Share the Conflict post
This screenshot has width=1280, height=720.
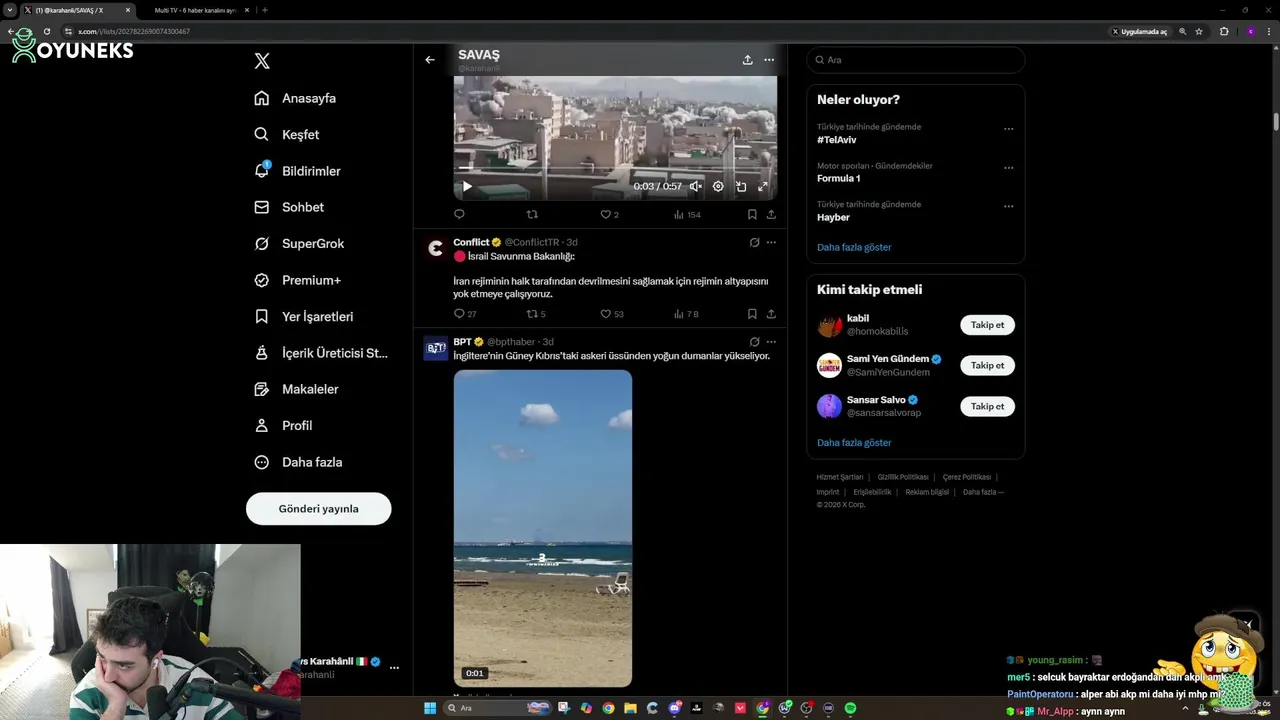(x=771, y=314)
